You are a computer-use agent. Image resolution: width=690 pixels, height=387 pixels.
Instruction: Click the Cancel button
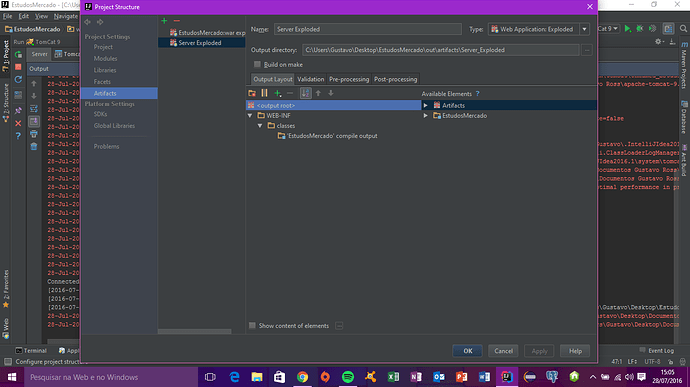503,351
